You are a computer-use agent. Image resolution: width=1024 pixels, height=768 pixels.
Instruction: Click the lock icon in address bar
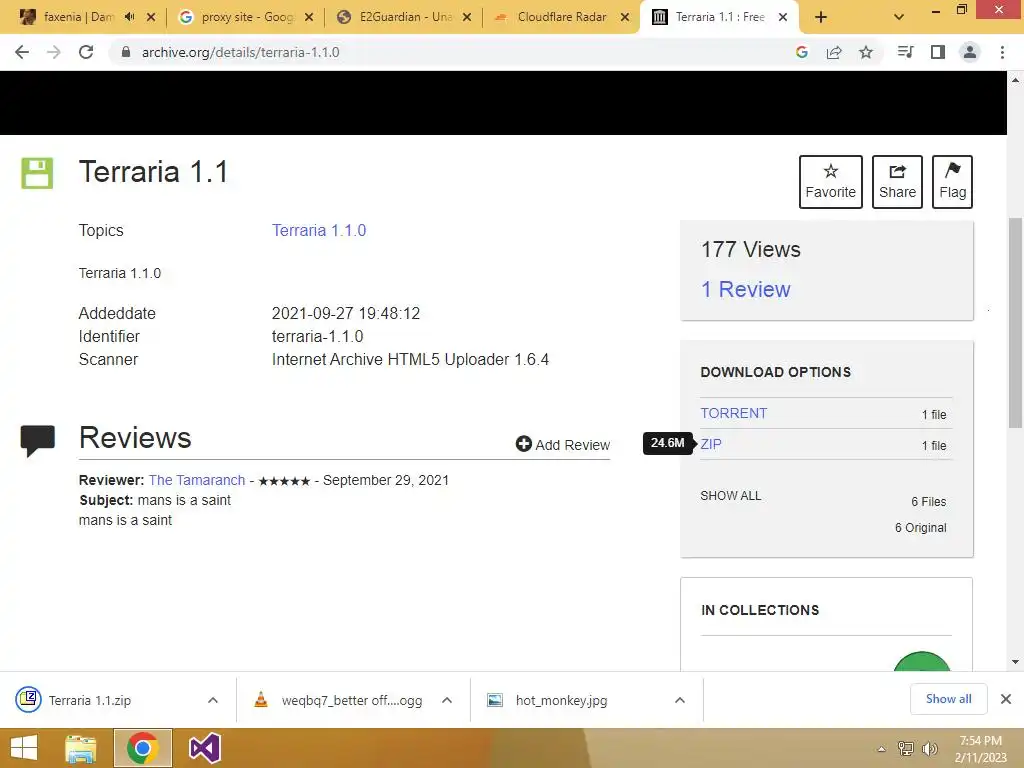coord(126,52)
